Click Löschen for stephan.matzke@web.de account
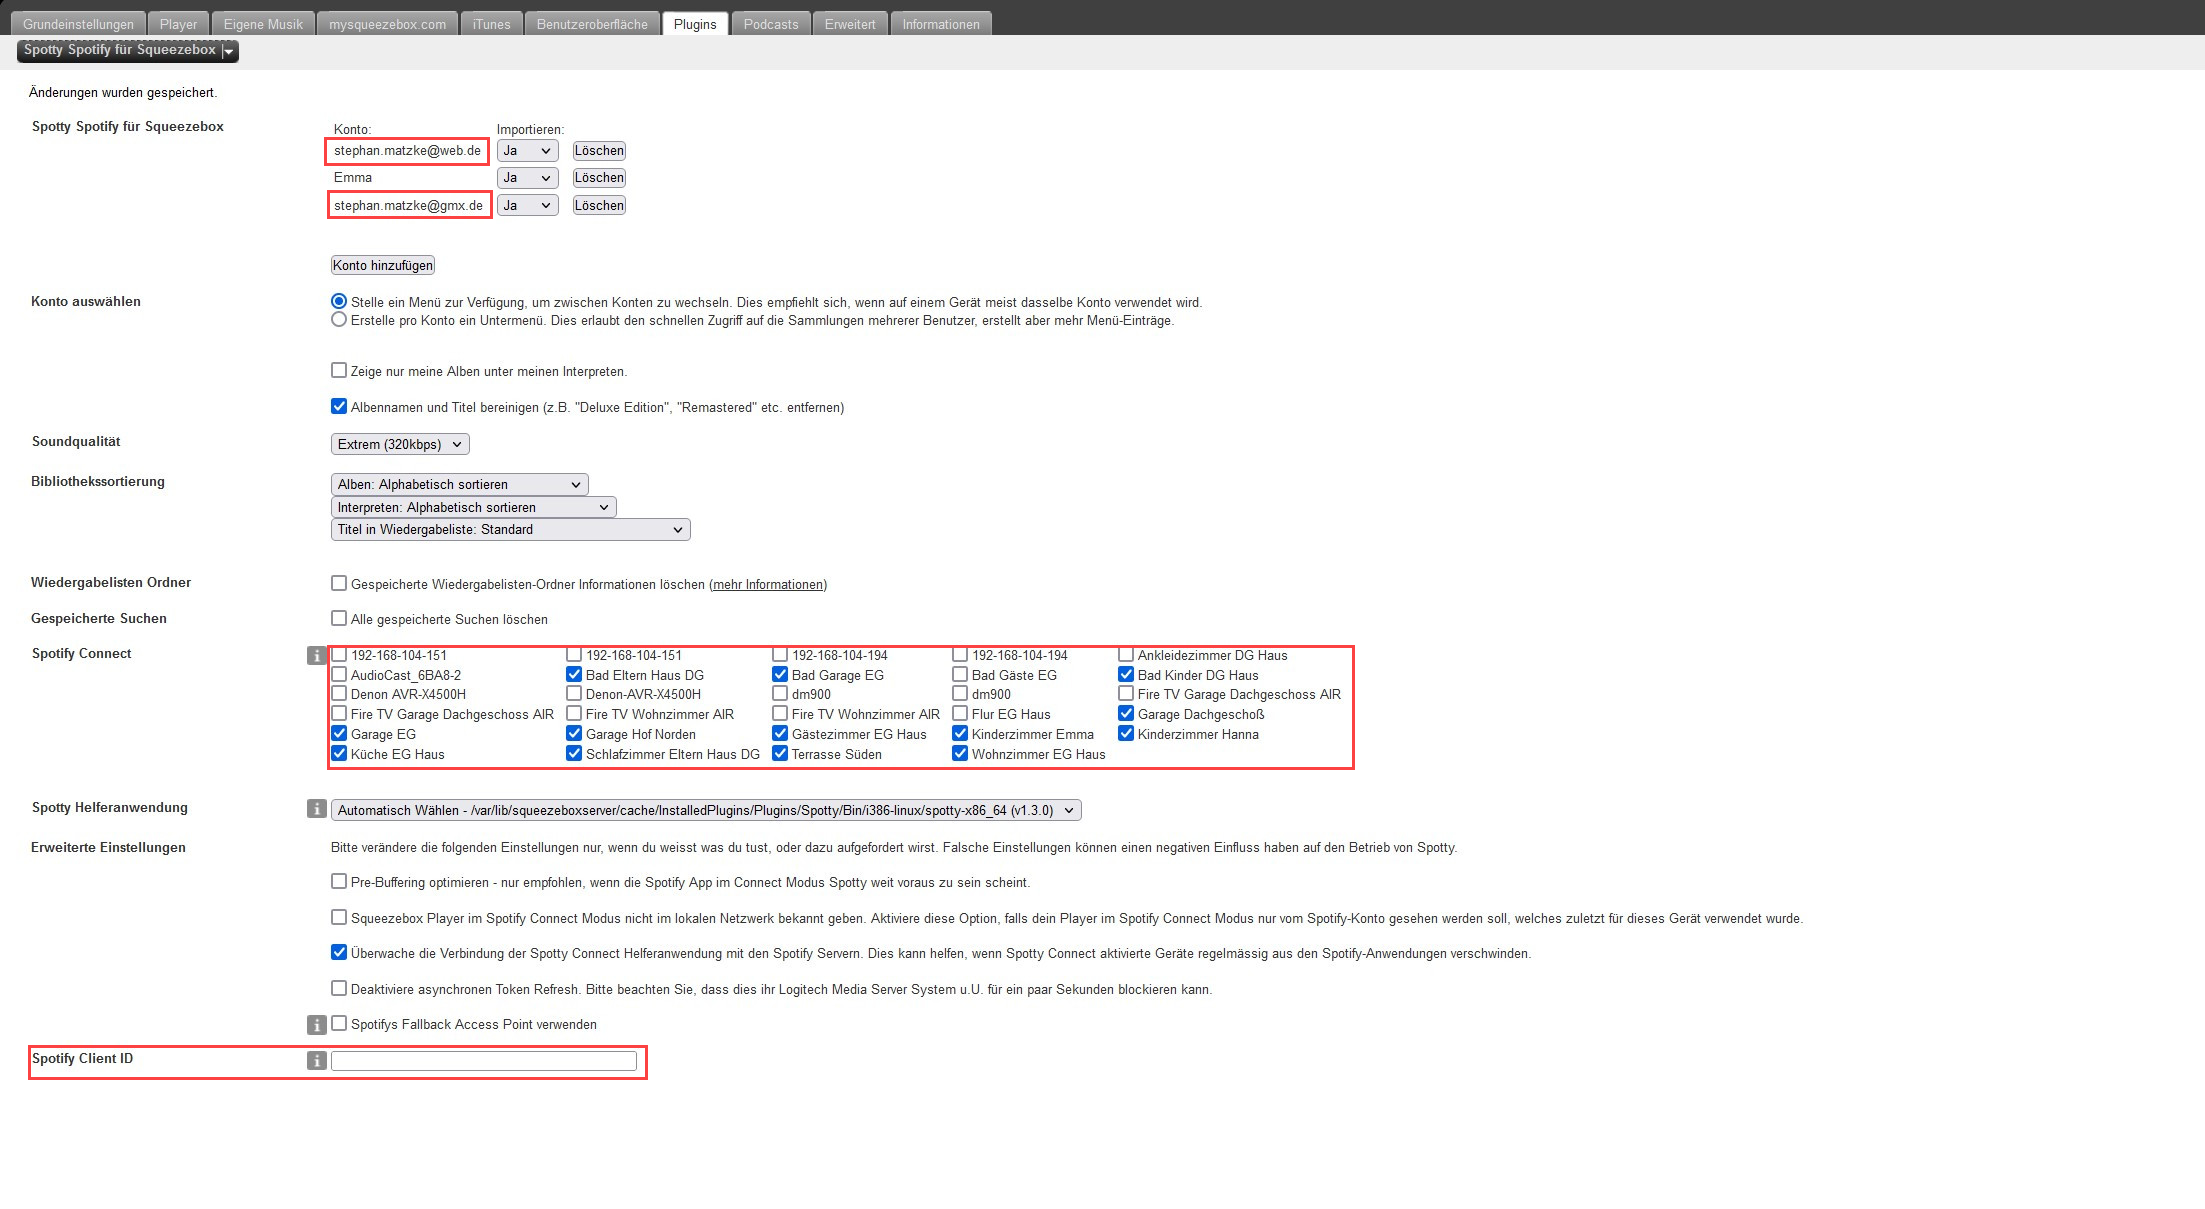The height and width of the screenshot is (1209, 2205). click(599, 151)
